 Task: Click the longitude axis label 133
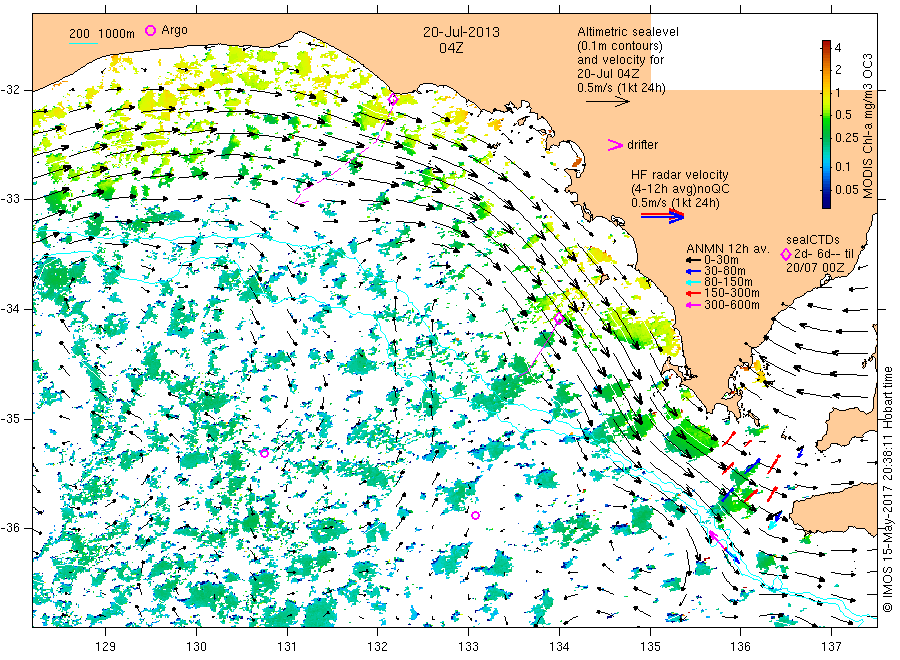468,647
